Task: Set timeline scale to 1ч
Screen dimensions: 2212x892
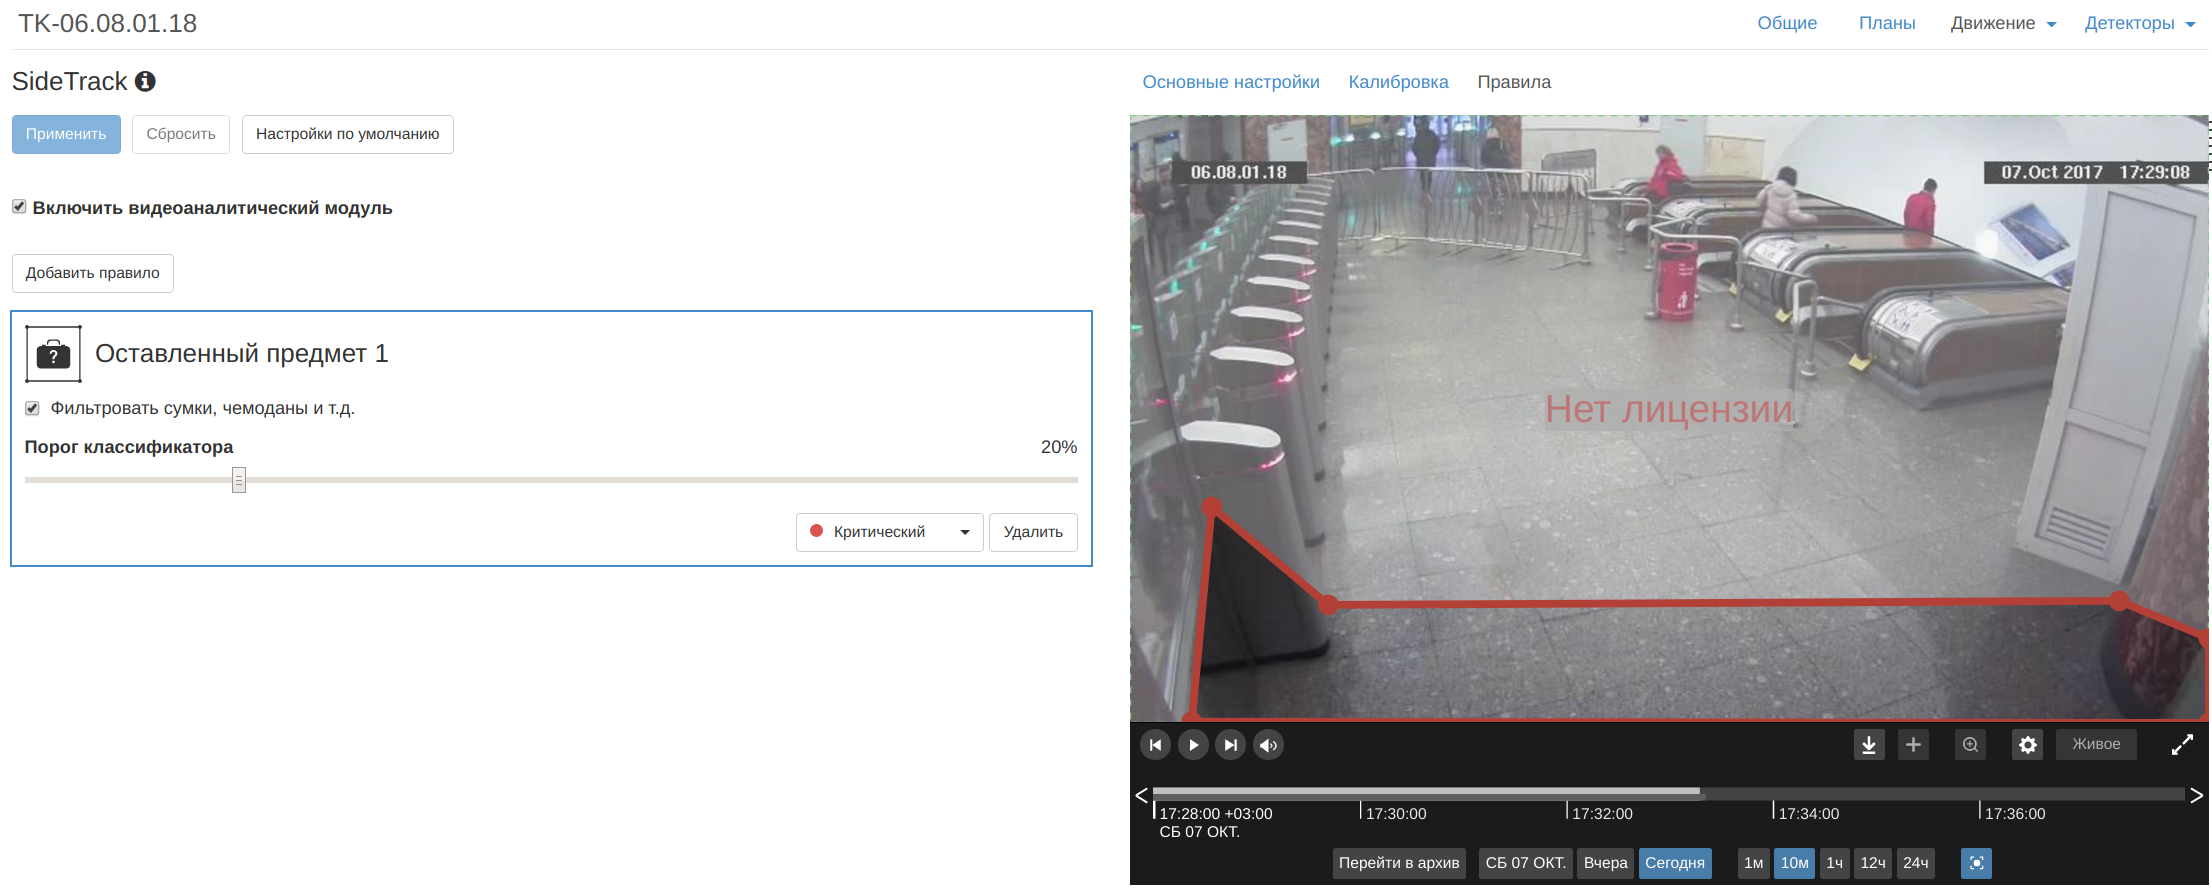Action: coord(1834,863)
